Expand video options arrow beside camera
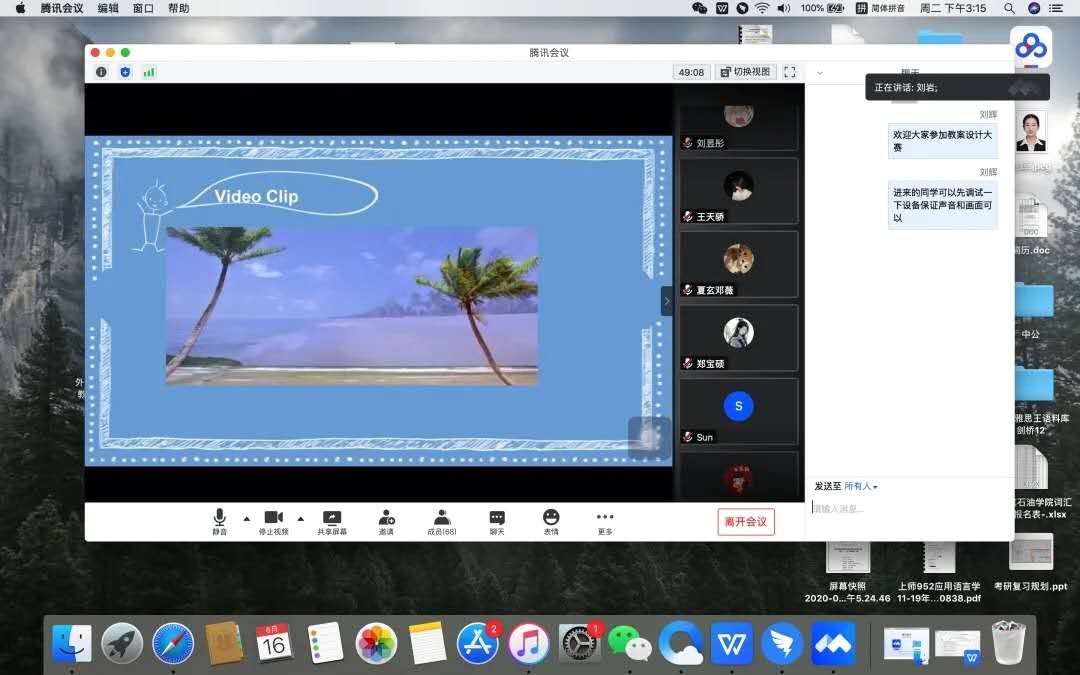The width and height of the screenshot is (1080, 675). coord(300,518)
